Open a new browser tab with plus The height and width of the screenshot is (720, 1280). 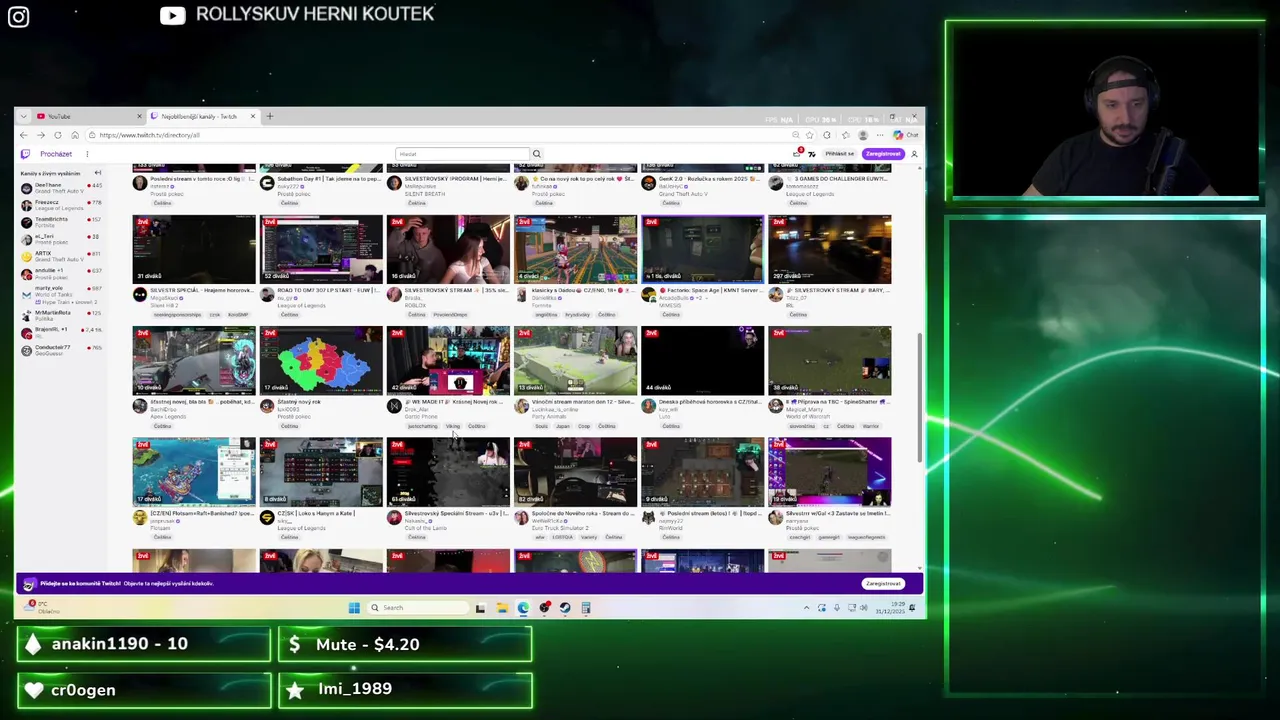pos(269,116)
